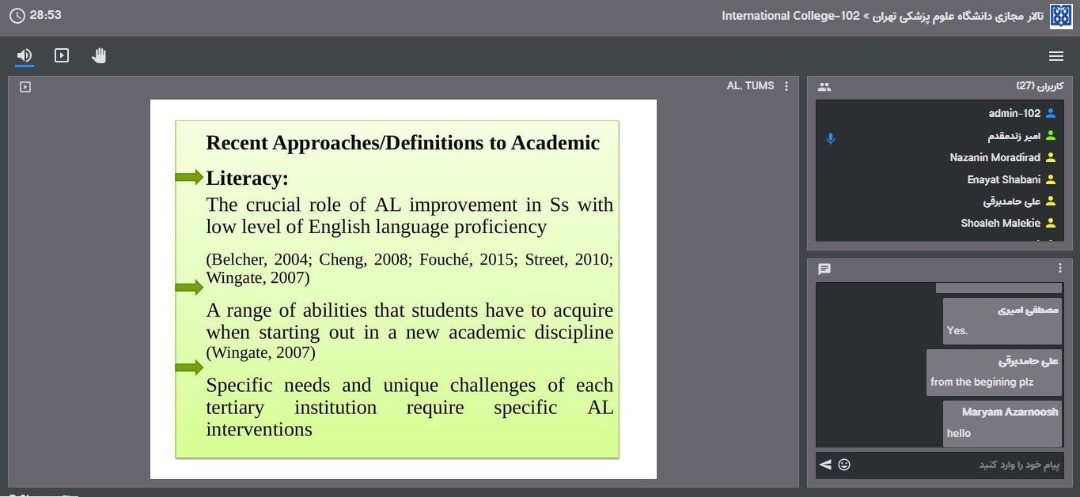
Task: Click the presentation slide area
Action: [x=403, y=289]
